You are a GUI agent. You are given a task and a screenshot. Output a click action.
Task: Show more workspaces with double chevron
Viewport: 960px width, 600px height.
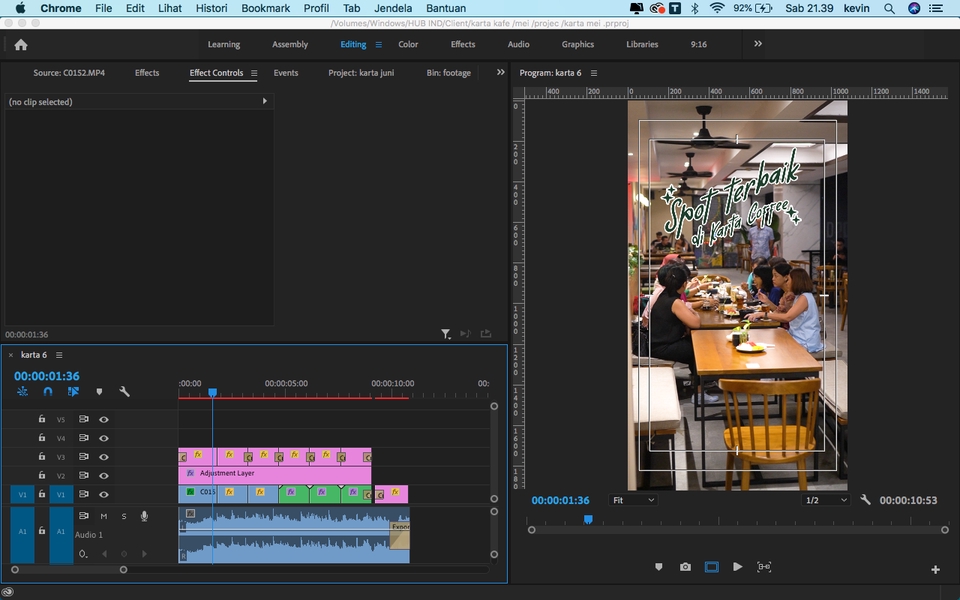point(758,44)
